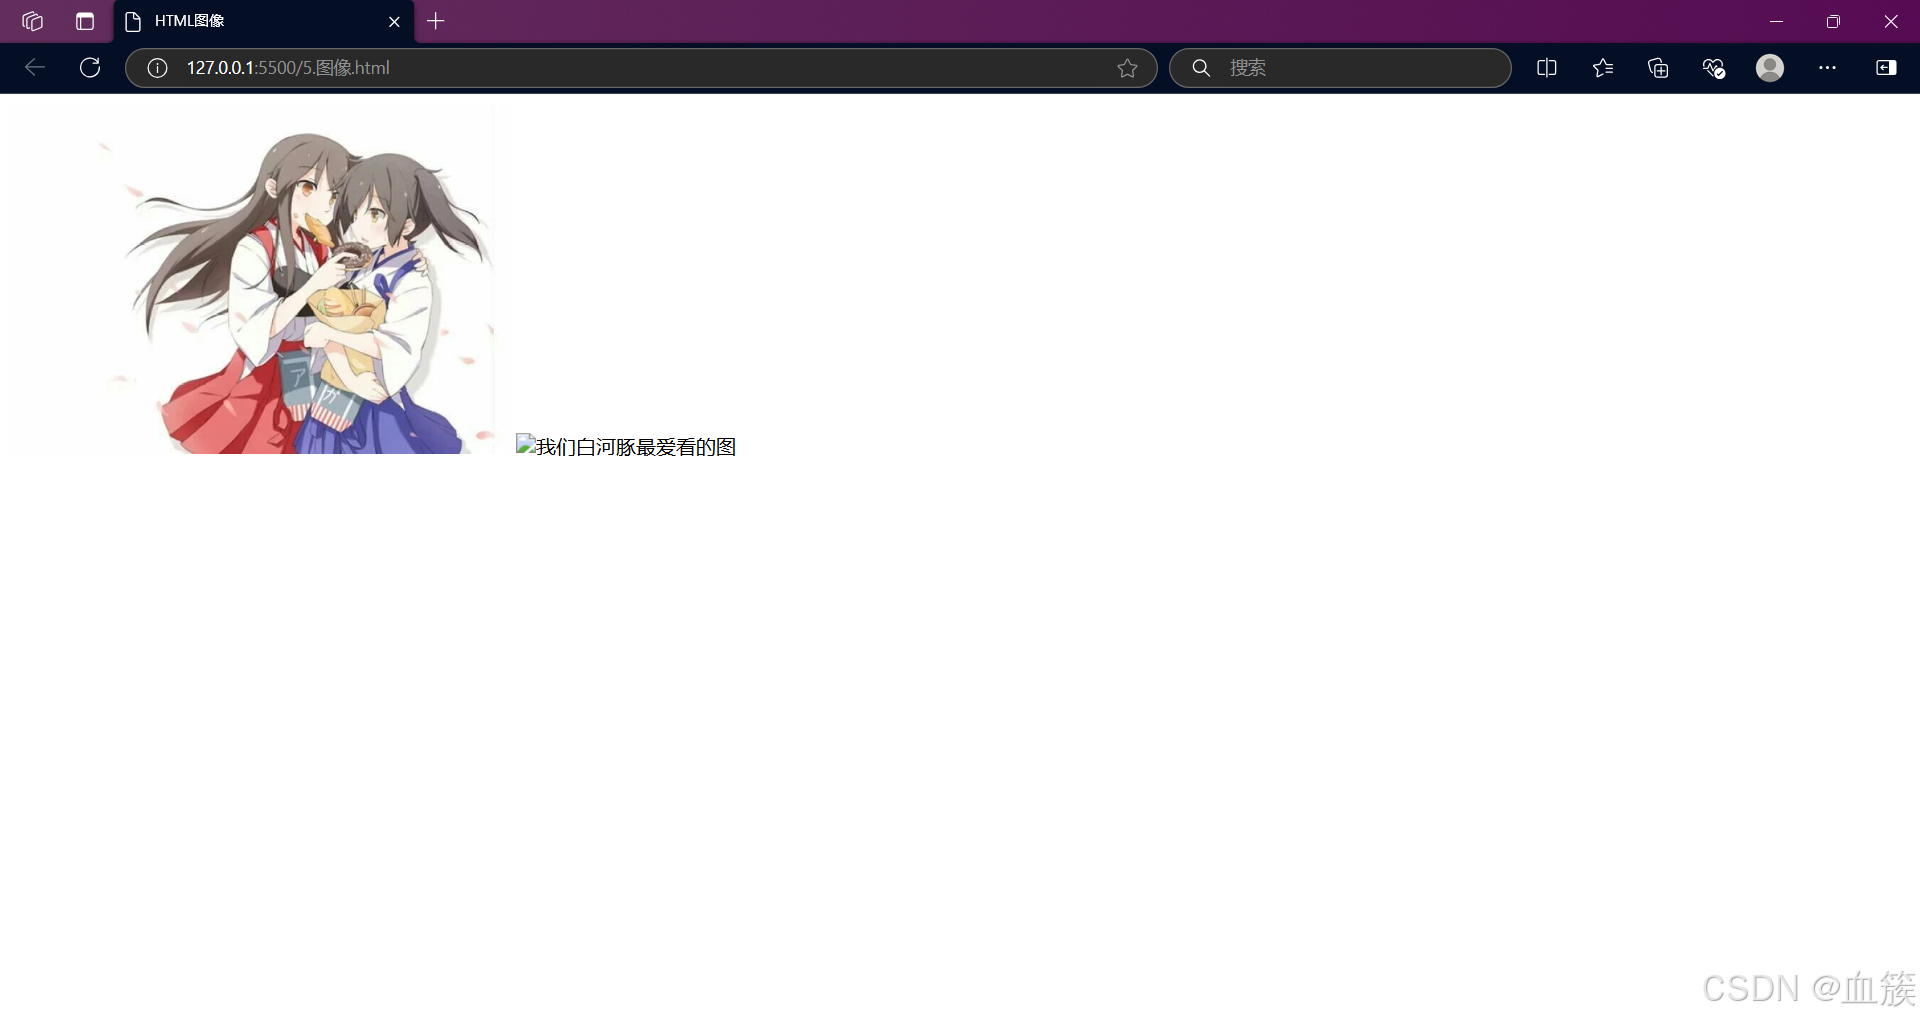Open the tab actions menu icon

coord(85,21)
